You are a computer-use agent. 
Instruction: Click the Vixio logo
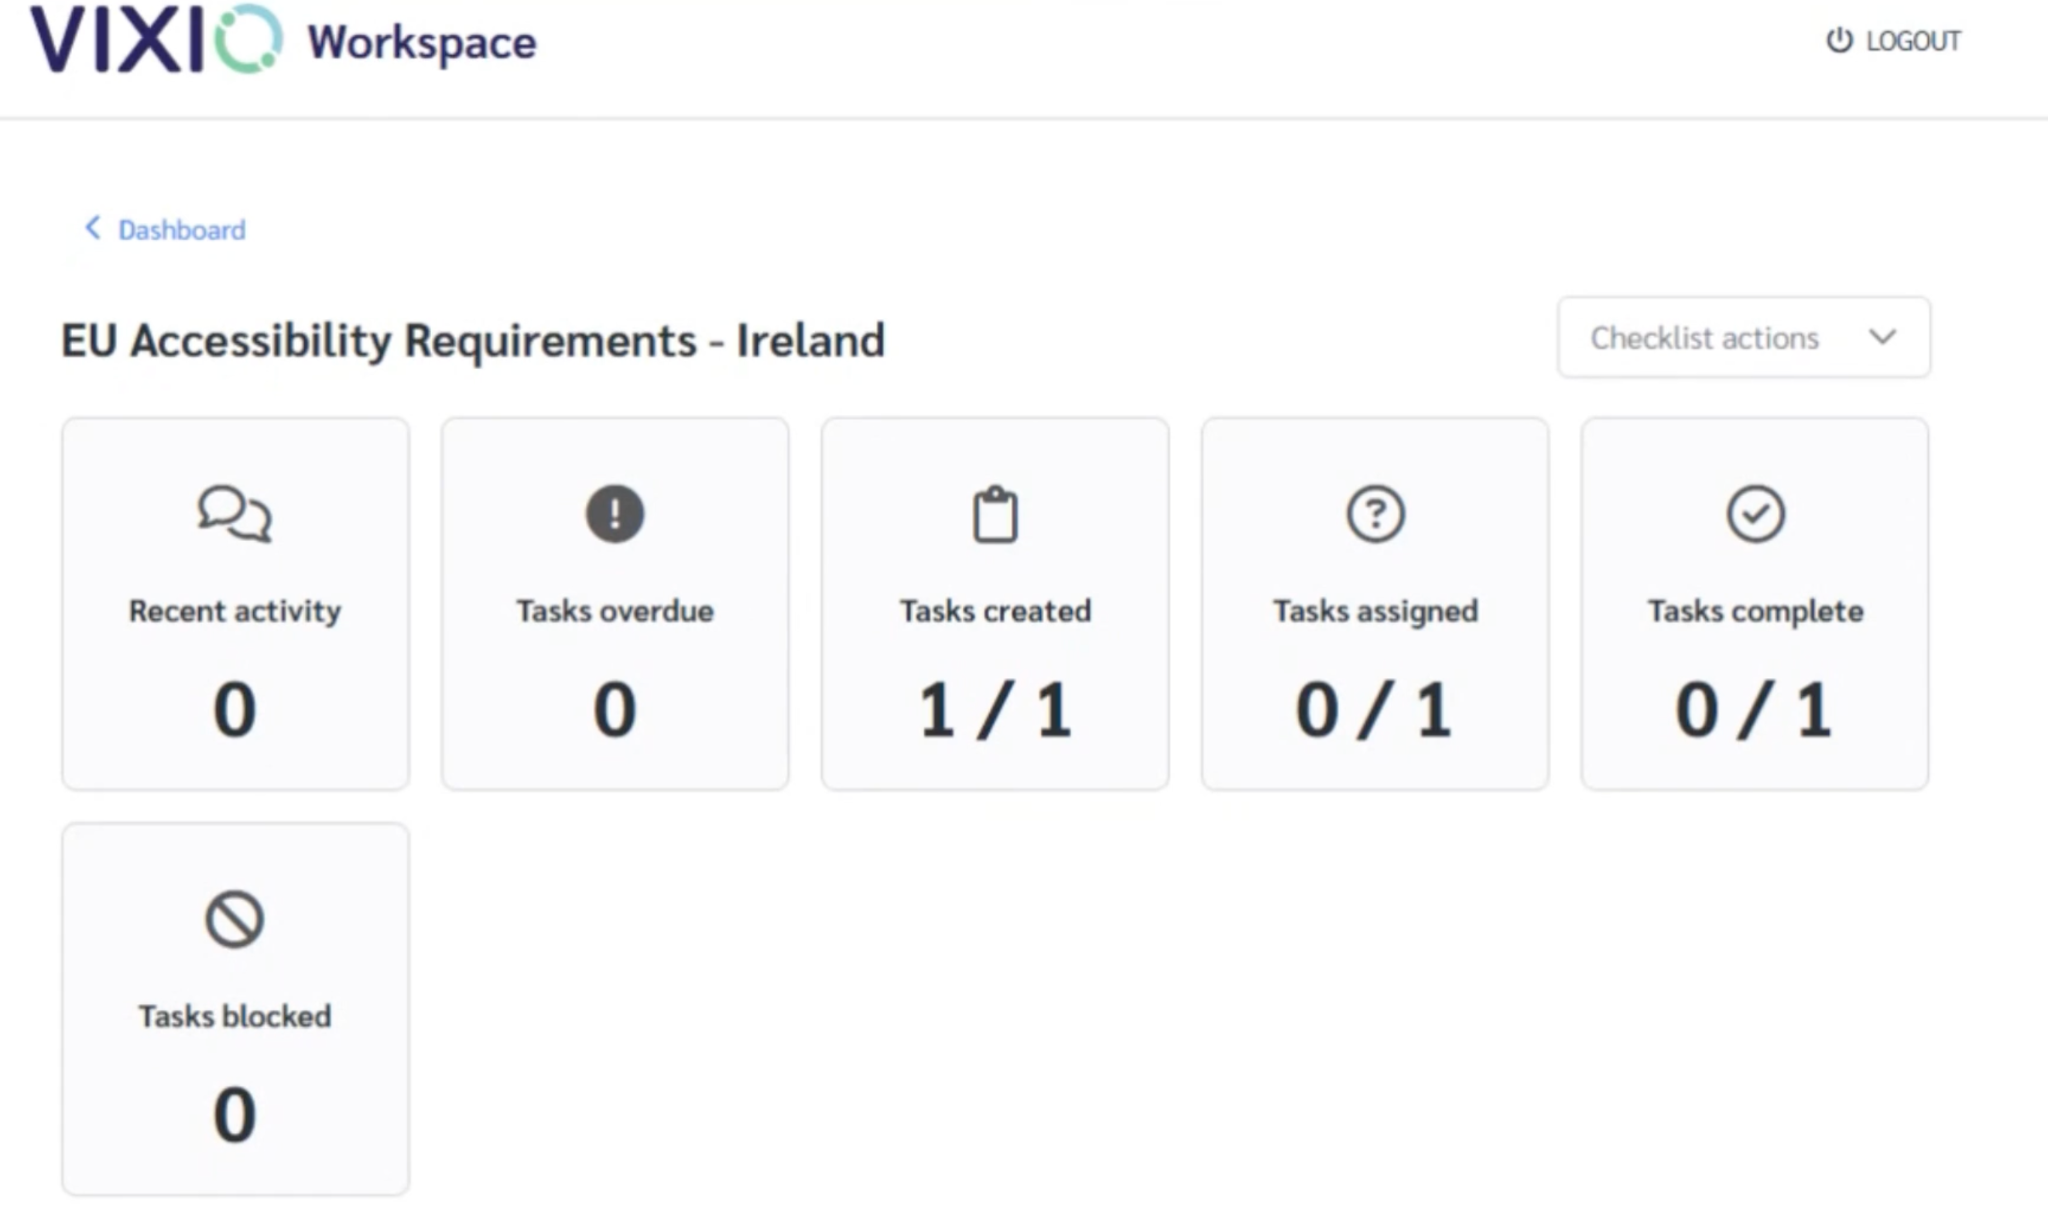(x=155, y=40)
